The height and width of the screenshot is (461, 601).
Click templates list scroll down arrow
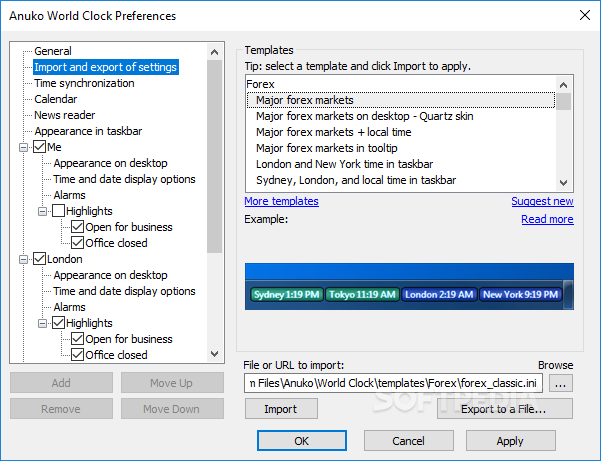click(x=563, y=183)
